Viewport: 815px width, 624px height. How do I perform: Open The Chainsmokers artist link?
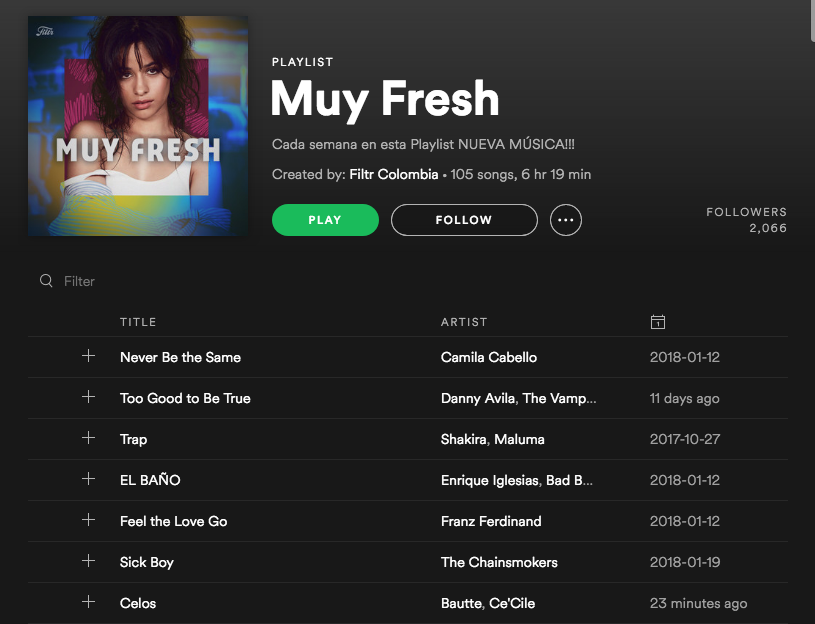499,562
